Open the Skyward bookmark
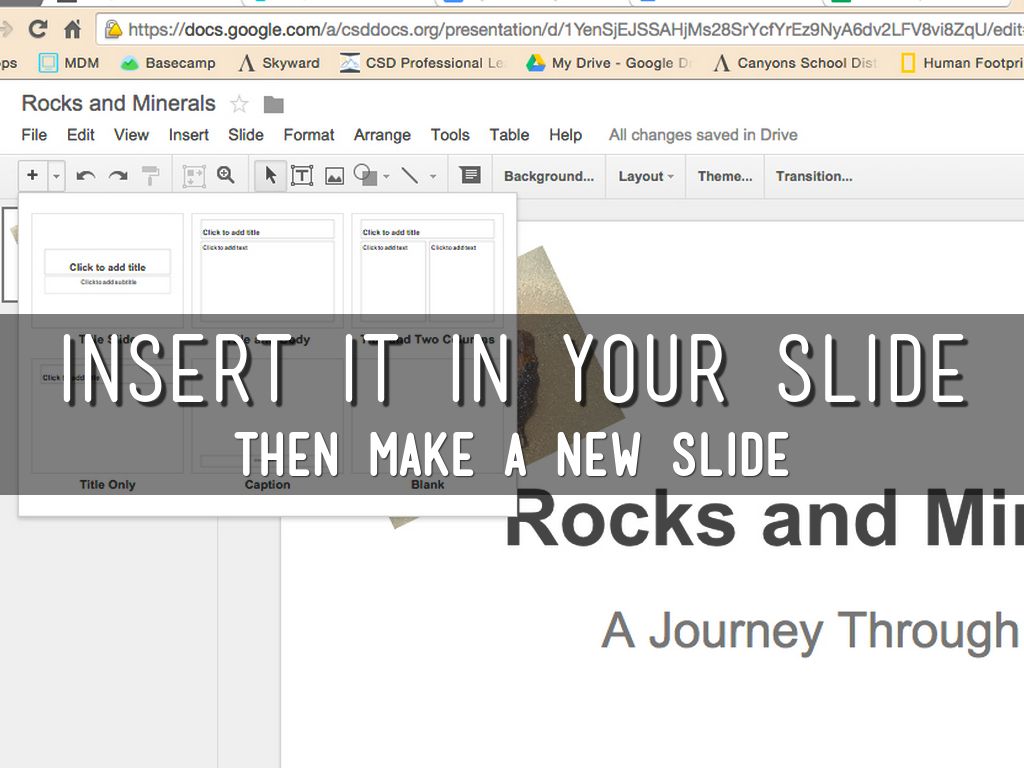 coord(279,63)
